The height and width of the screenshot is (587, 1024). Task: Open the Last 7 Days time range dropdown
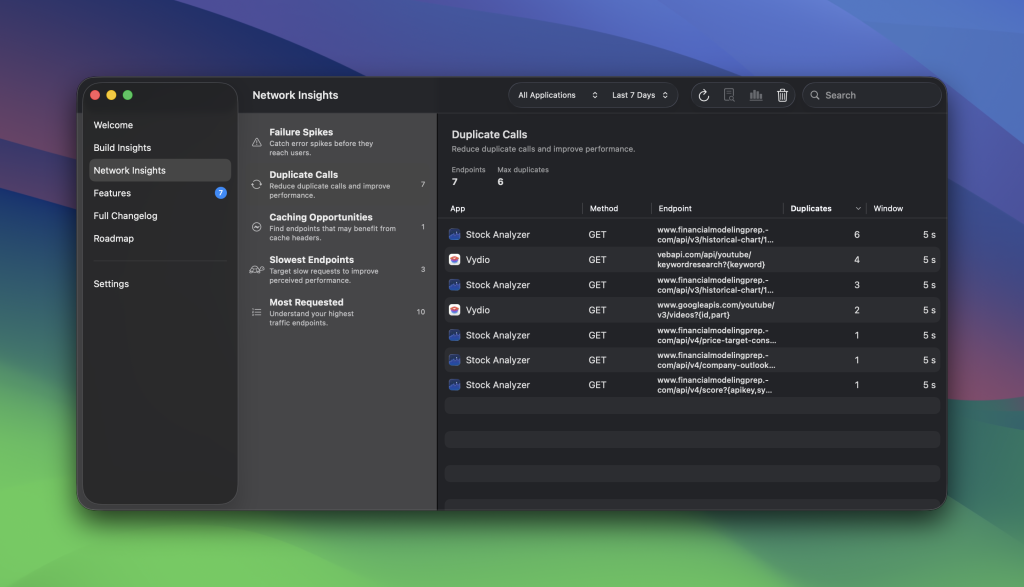(640, 95)
